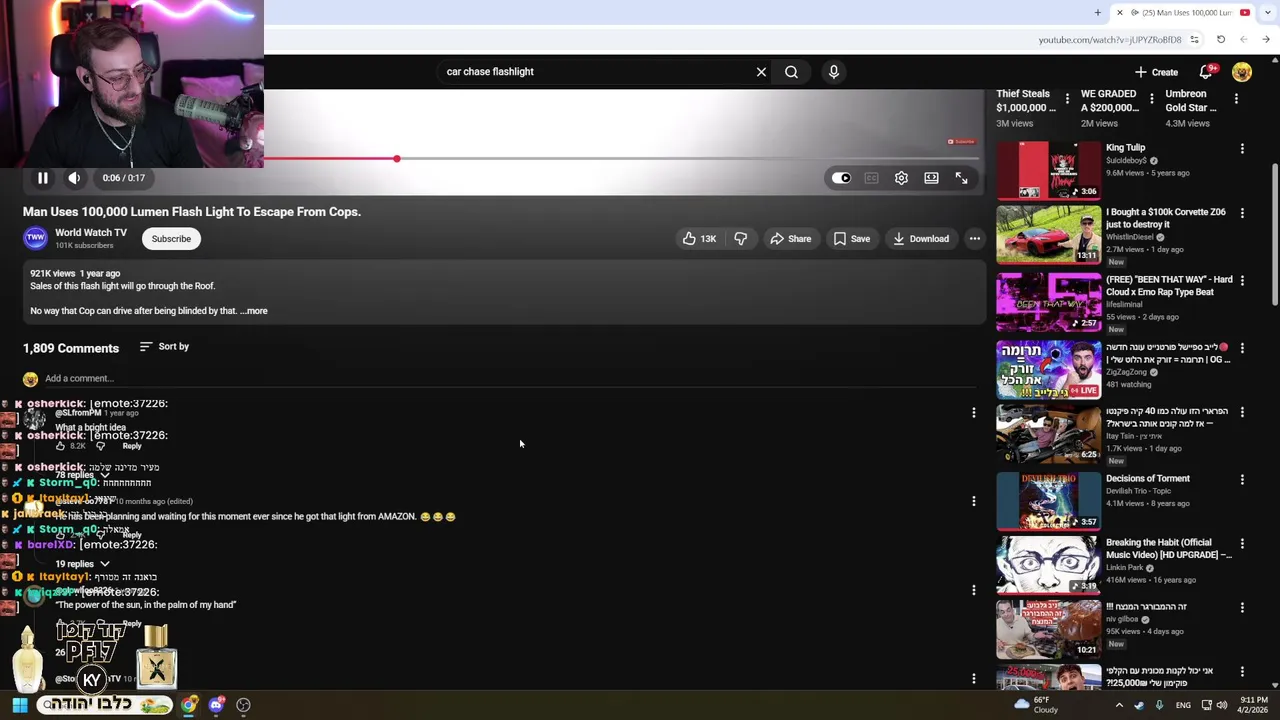This screenshot has height=720, width=1280.
Task: Open options for Decisions of Torment
Action: [1242, 479]
